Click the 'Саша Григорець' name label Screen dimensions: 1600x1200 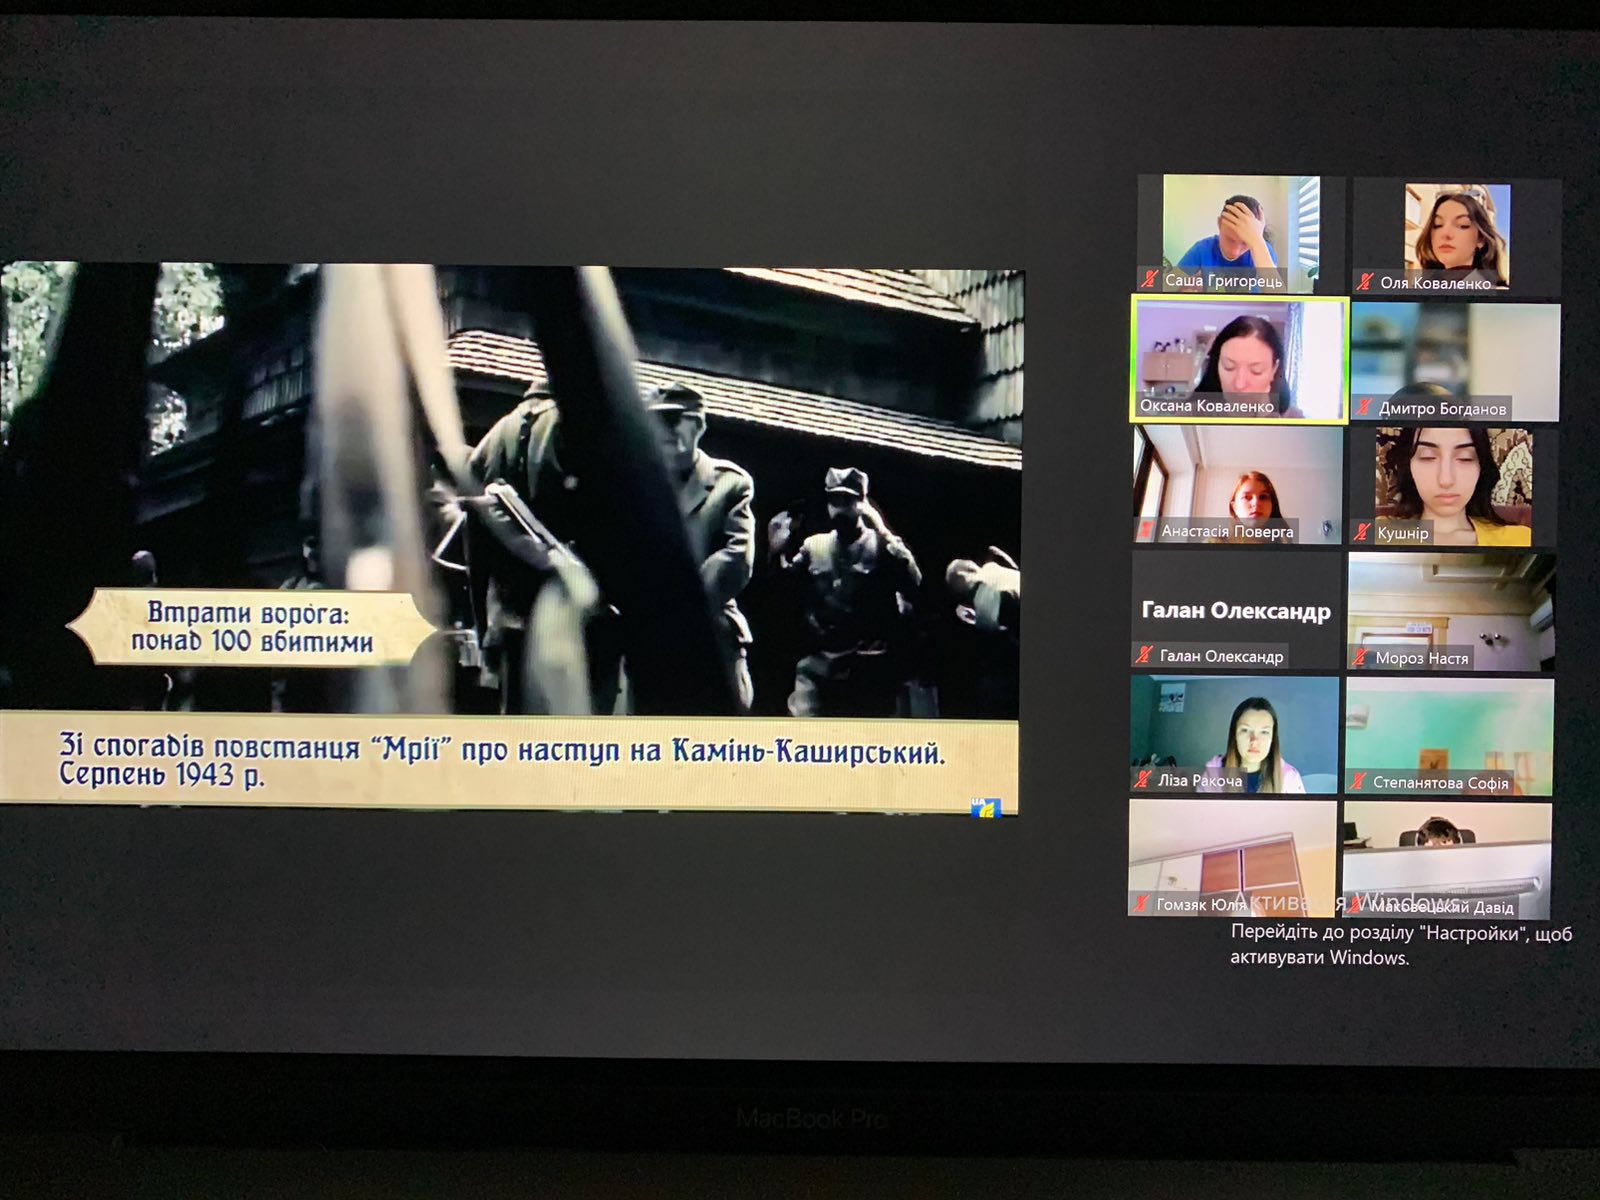tap(1223, 281)
